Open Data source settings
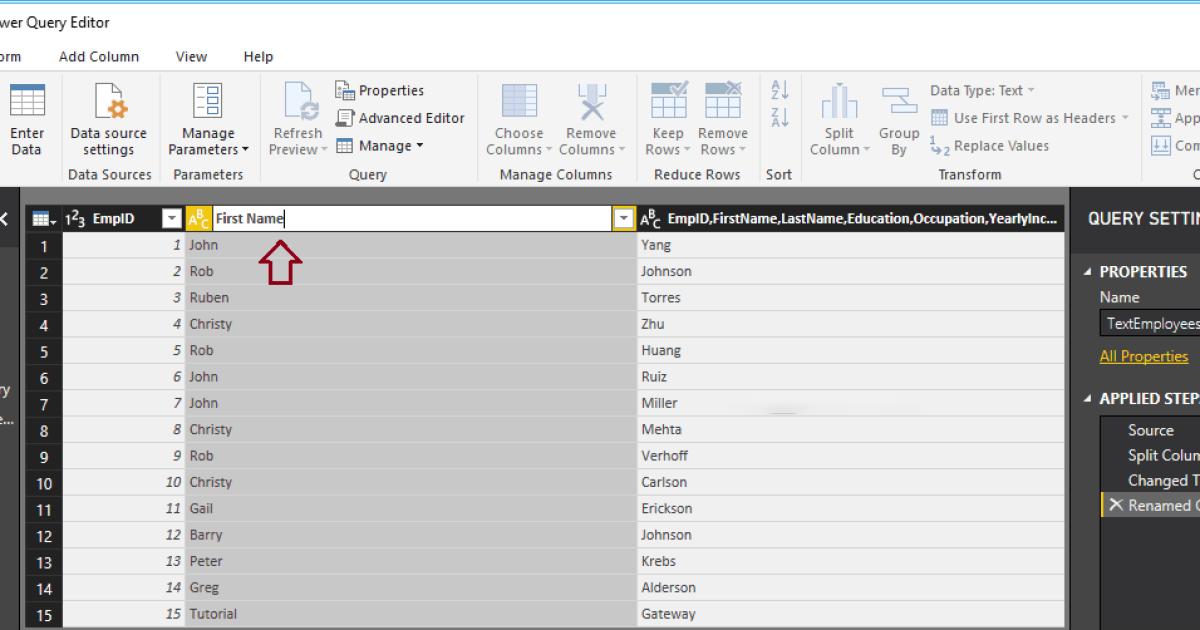 [108, 102]
